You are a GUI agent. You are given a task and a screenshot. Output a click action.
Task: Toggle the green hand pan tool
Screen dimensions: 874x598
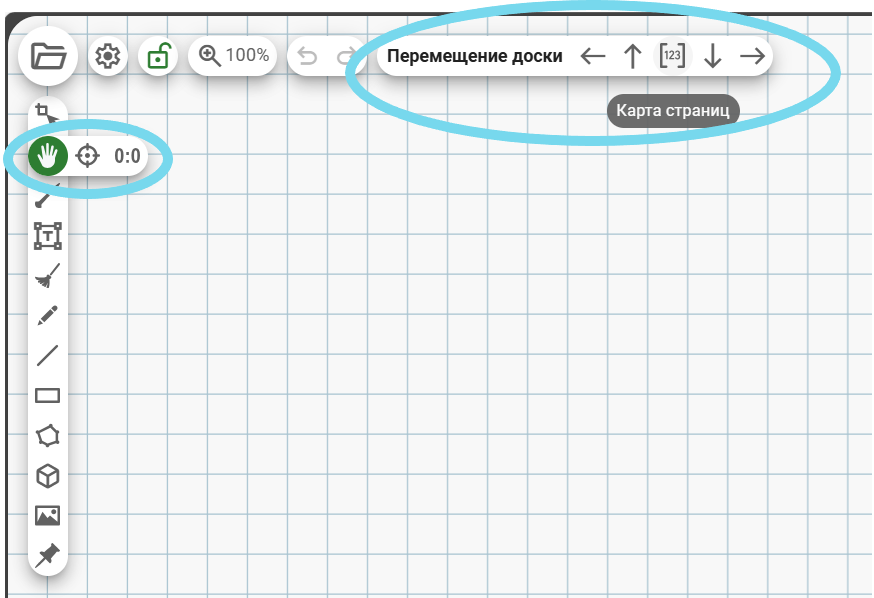[x=48, y=155]
